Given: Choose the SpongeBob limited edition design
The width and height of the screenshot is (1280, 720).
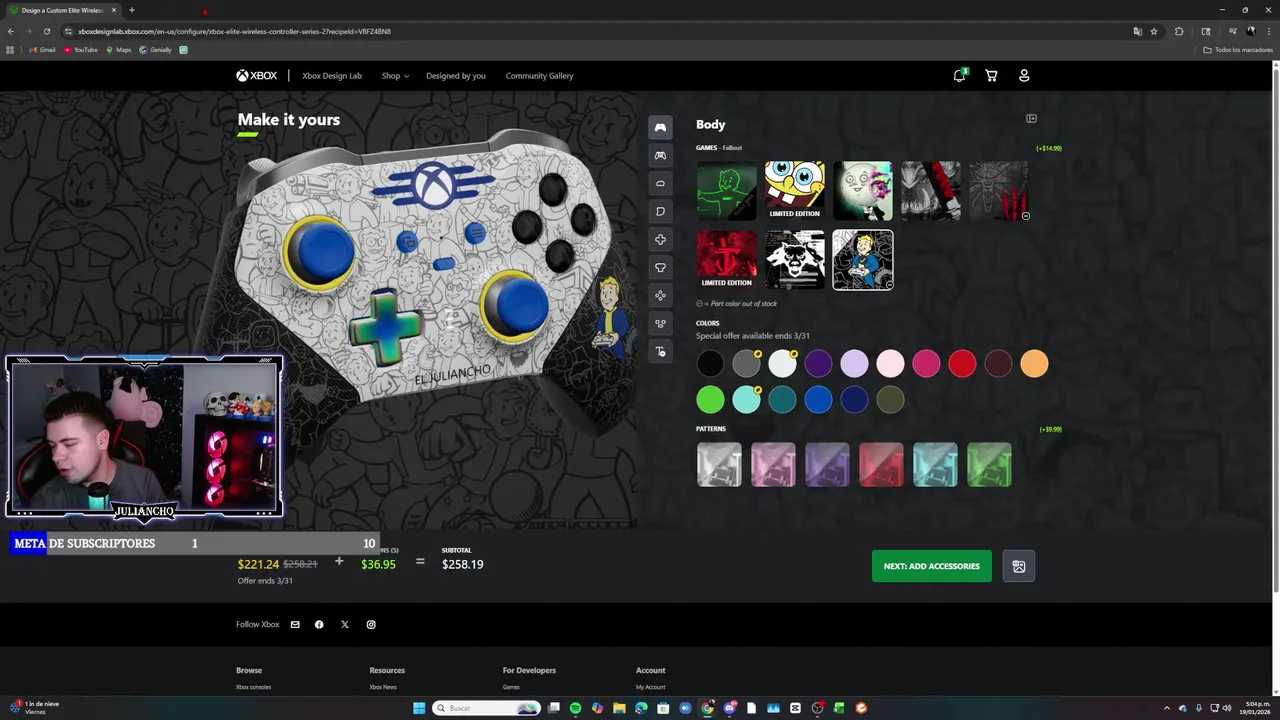Looking at the screenshot, I should click(795, 190).
